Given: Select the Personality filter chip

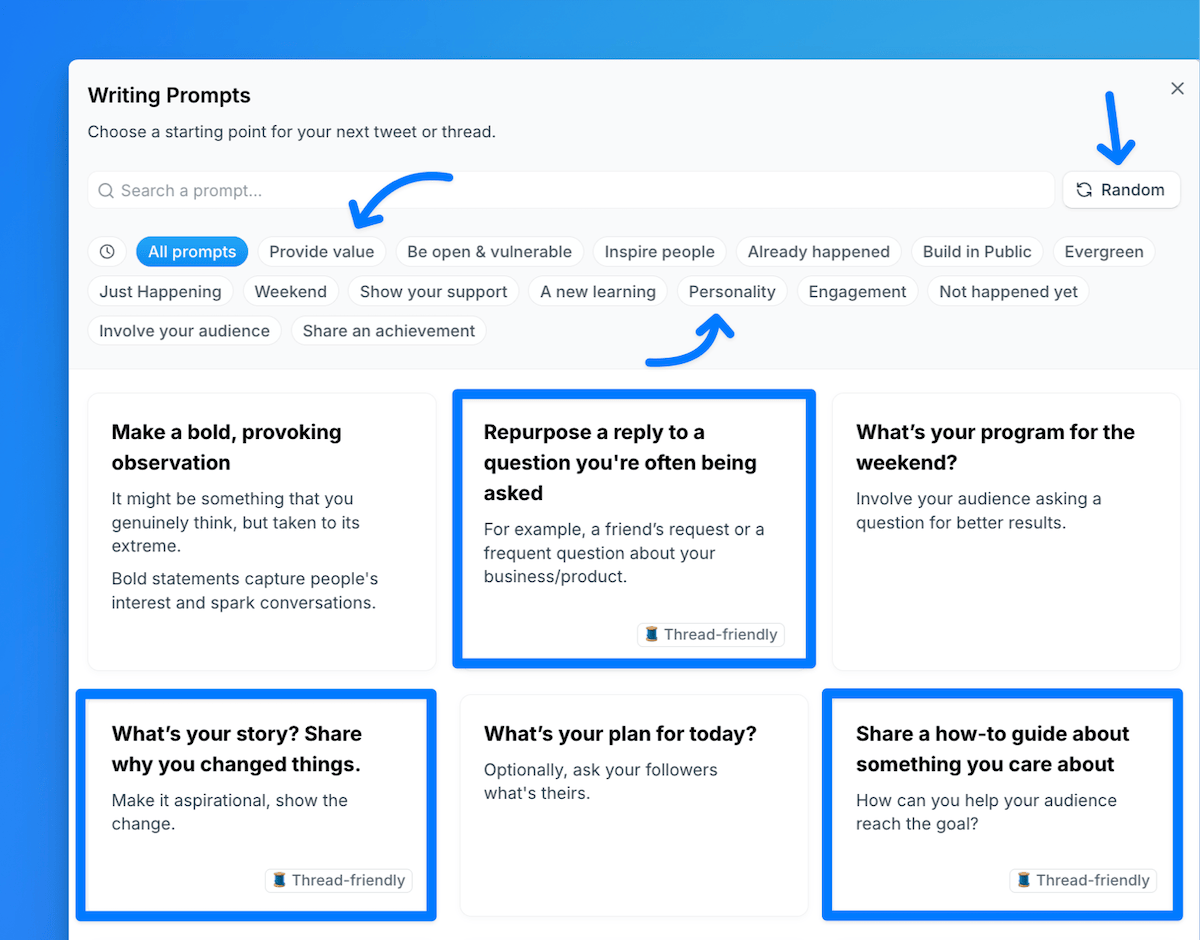Looking at the screenshot, I should (x=732, y=292).
